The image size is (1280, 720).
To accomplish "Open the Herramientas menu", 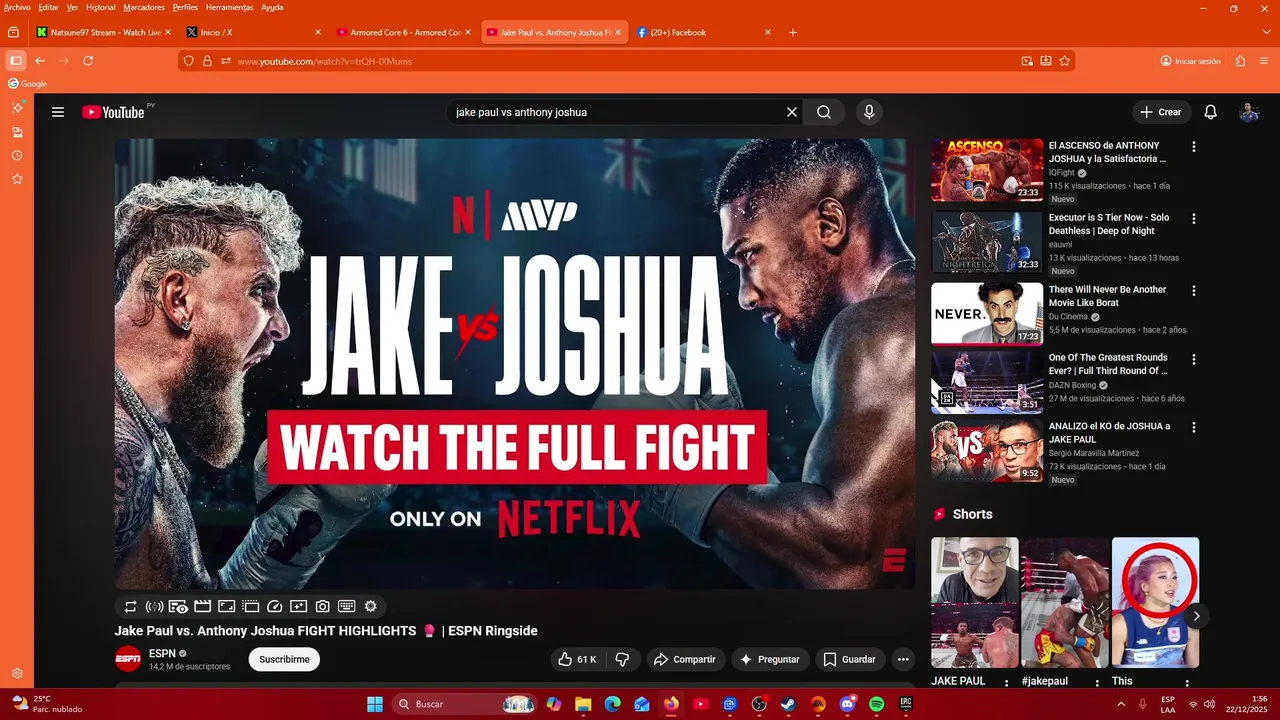I will click(x=229, y=7).
